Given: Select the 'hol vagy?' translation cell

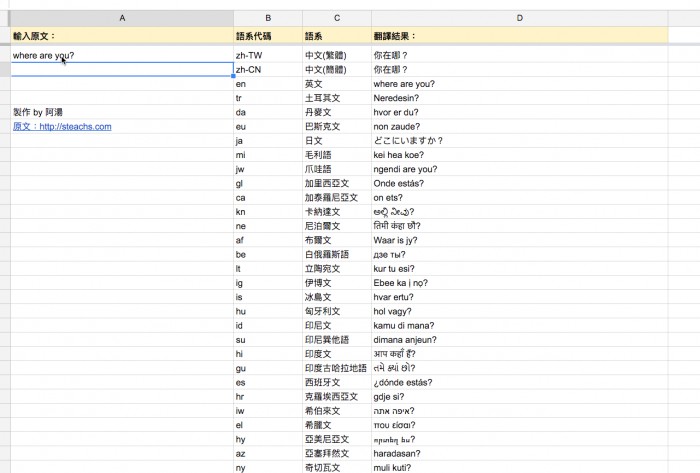Looking at the screenshot, I should tap(520, 311).
